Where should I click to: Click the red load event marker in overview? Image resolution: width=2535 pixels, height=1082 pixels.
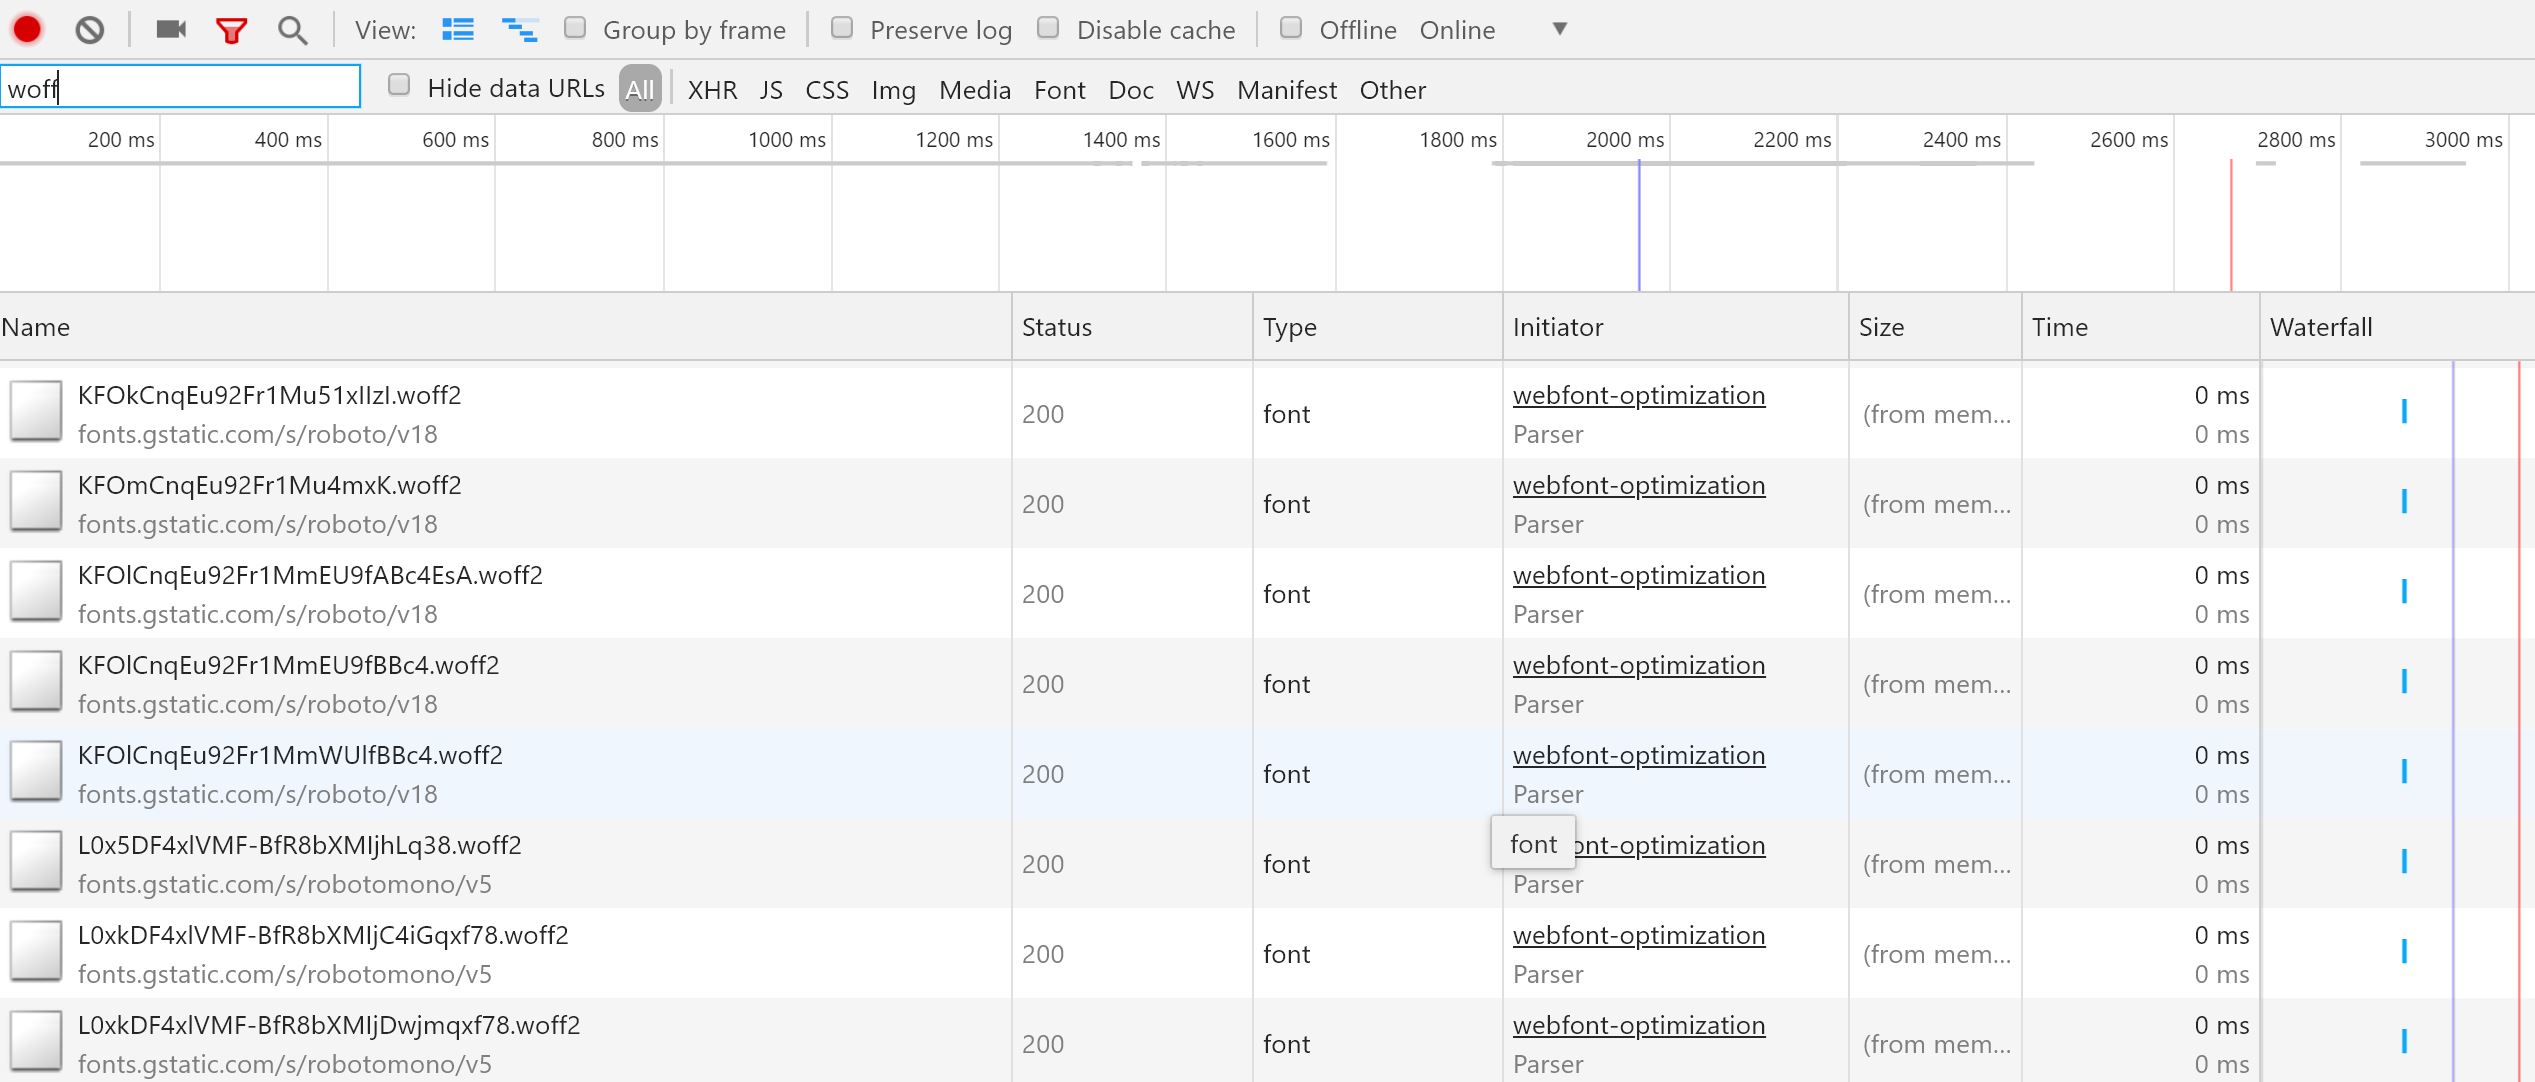(x=2231, y=225)
